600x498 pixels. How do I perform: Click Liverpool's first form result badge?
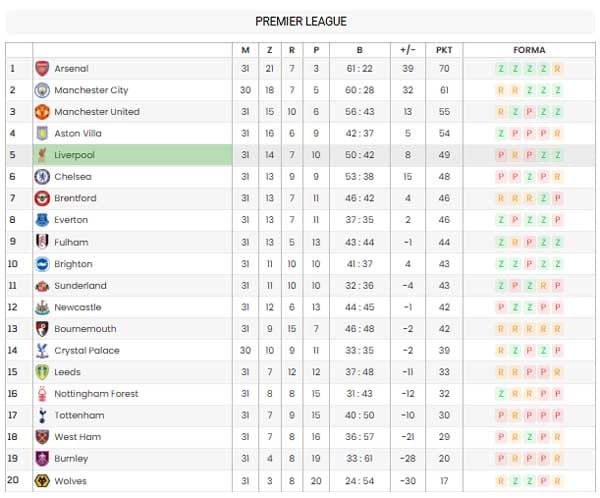(501, 155)
